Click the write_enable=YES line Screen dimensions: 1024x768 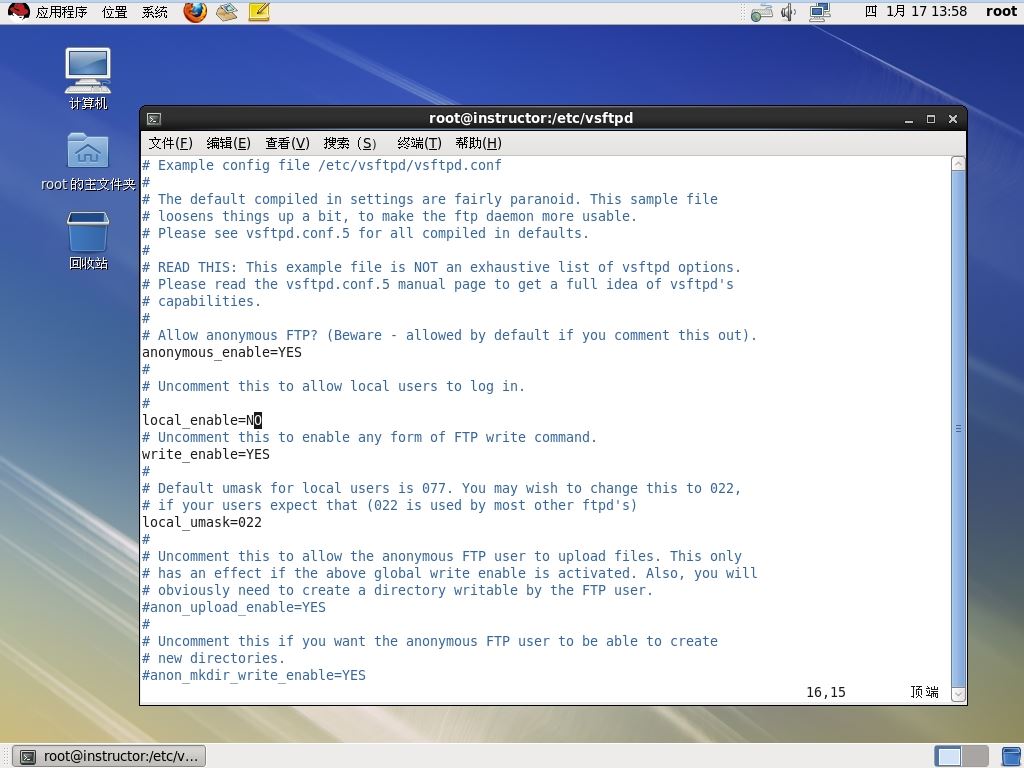click(x=206, y=455)
